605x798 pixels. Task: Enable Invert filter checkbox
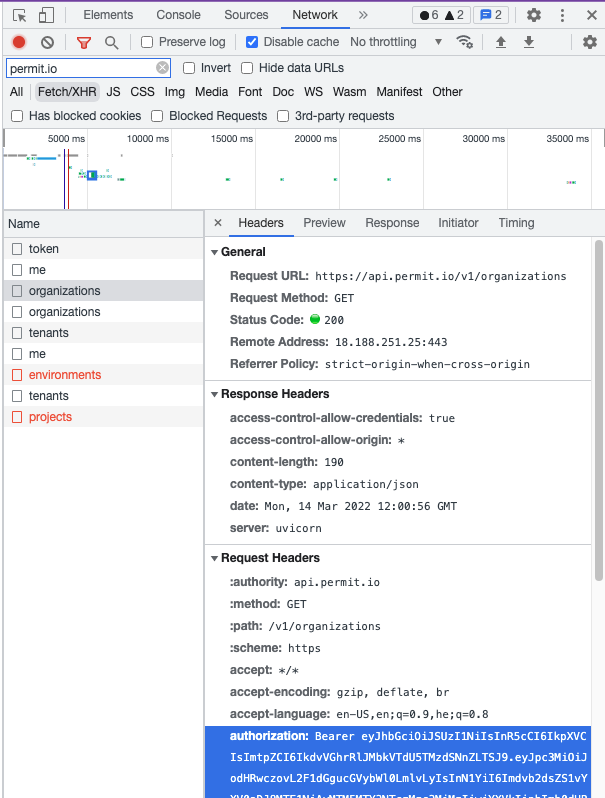click(189, 68)
